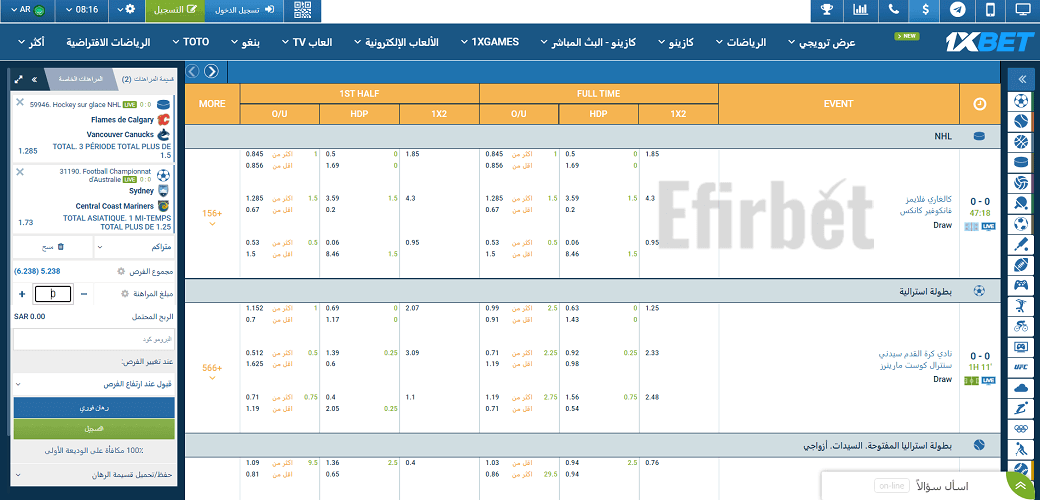Remove the Sydney vs Central Coast bet from slip
Screen dimensions: 1040x500
click(x=20, y=172)
